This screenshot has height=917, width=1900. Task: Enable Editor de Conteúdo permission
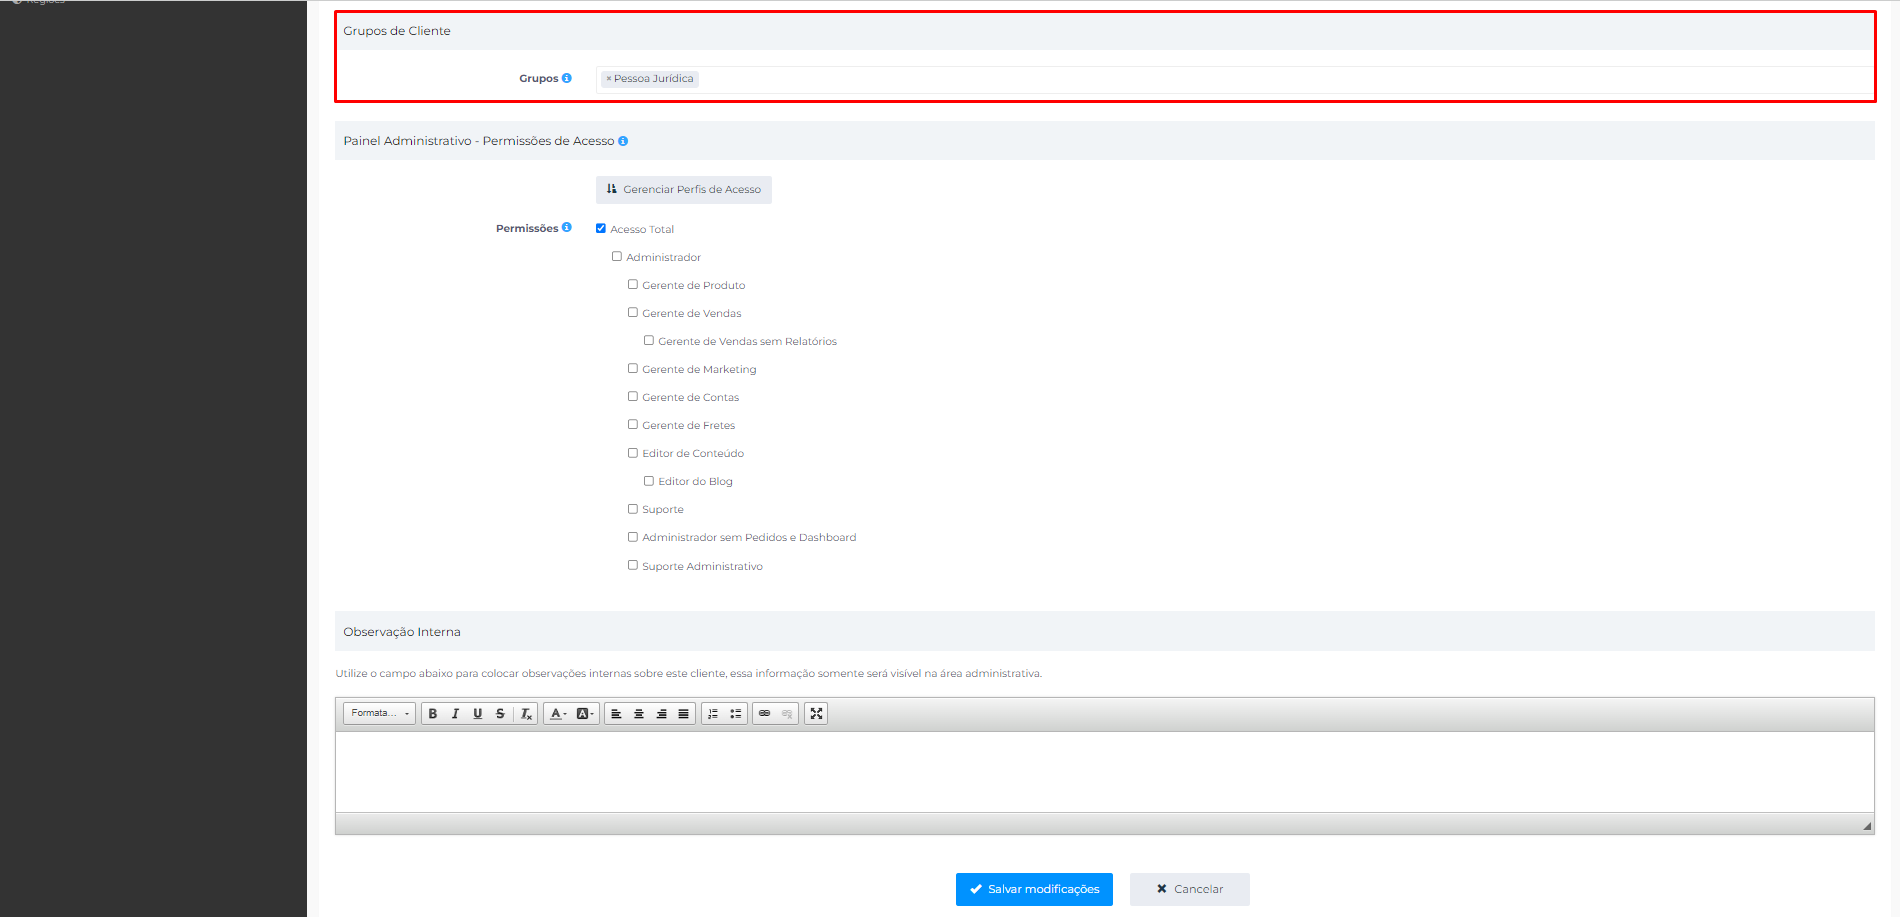click(x=633, y=453)
